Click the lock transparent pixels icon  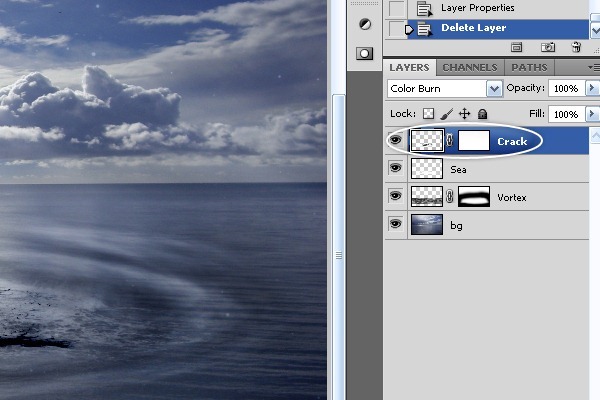[429, 115]
